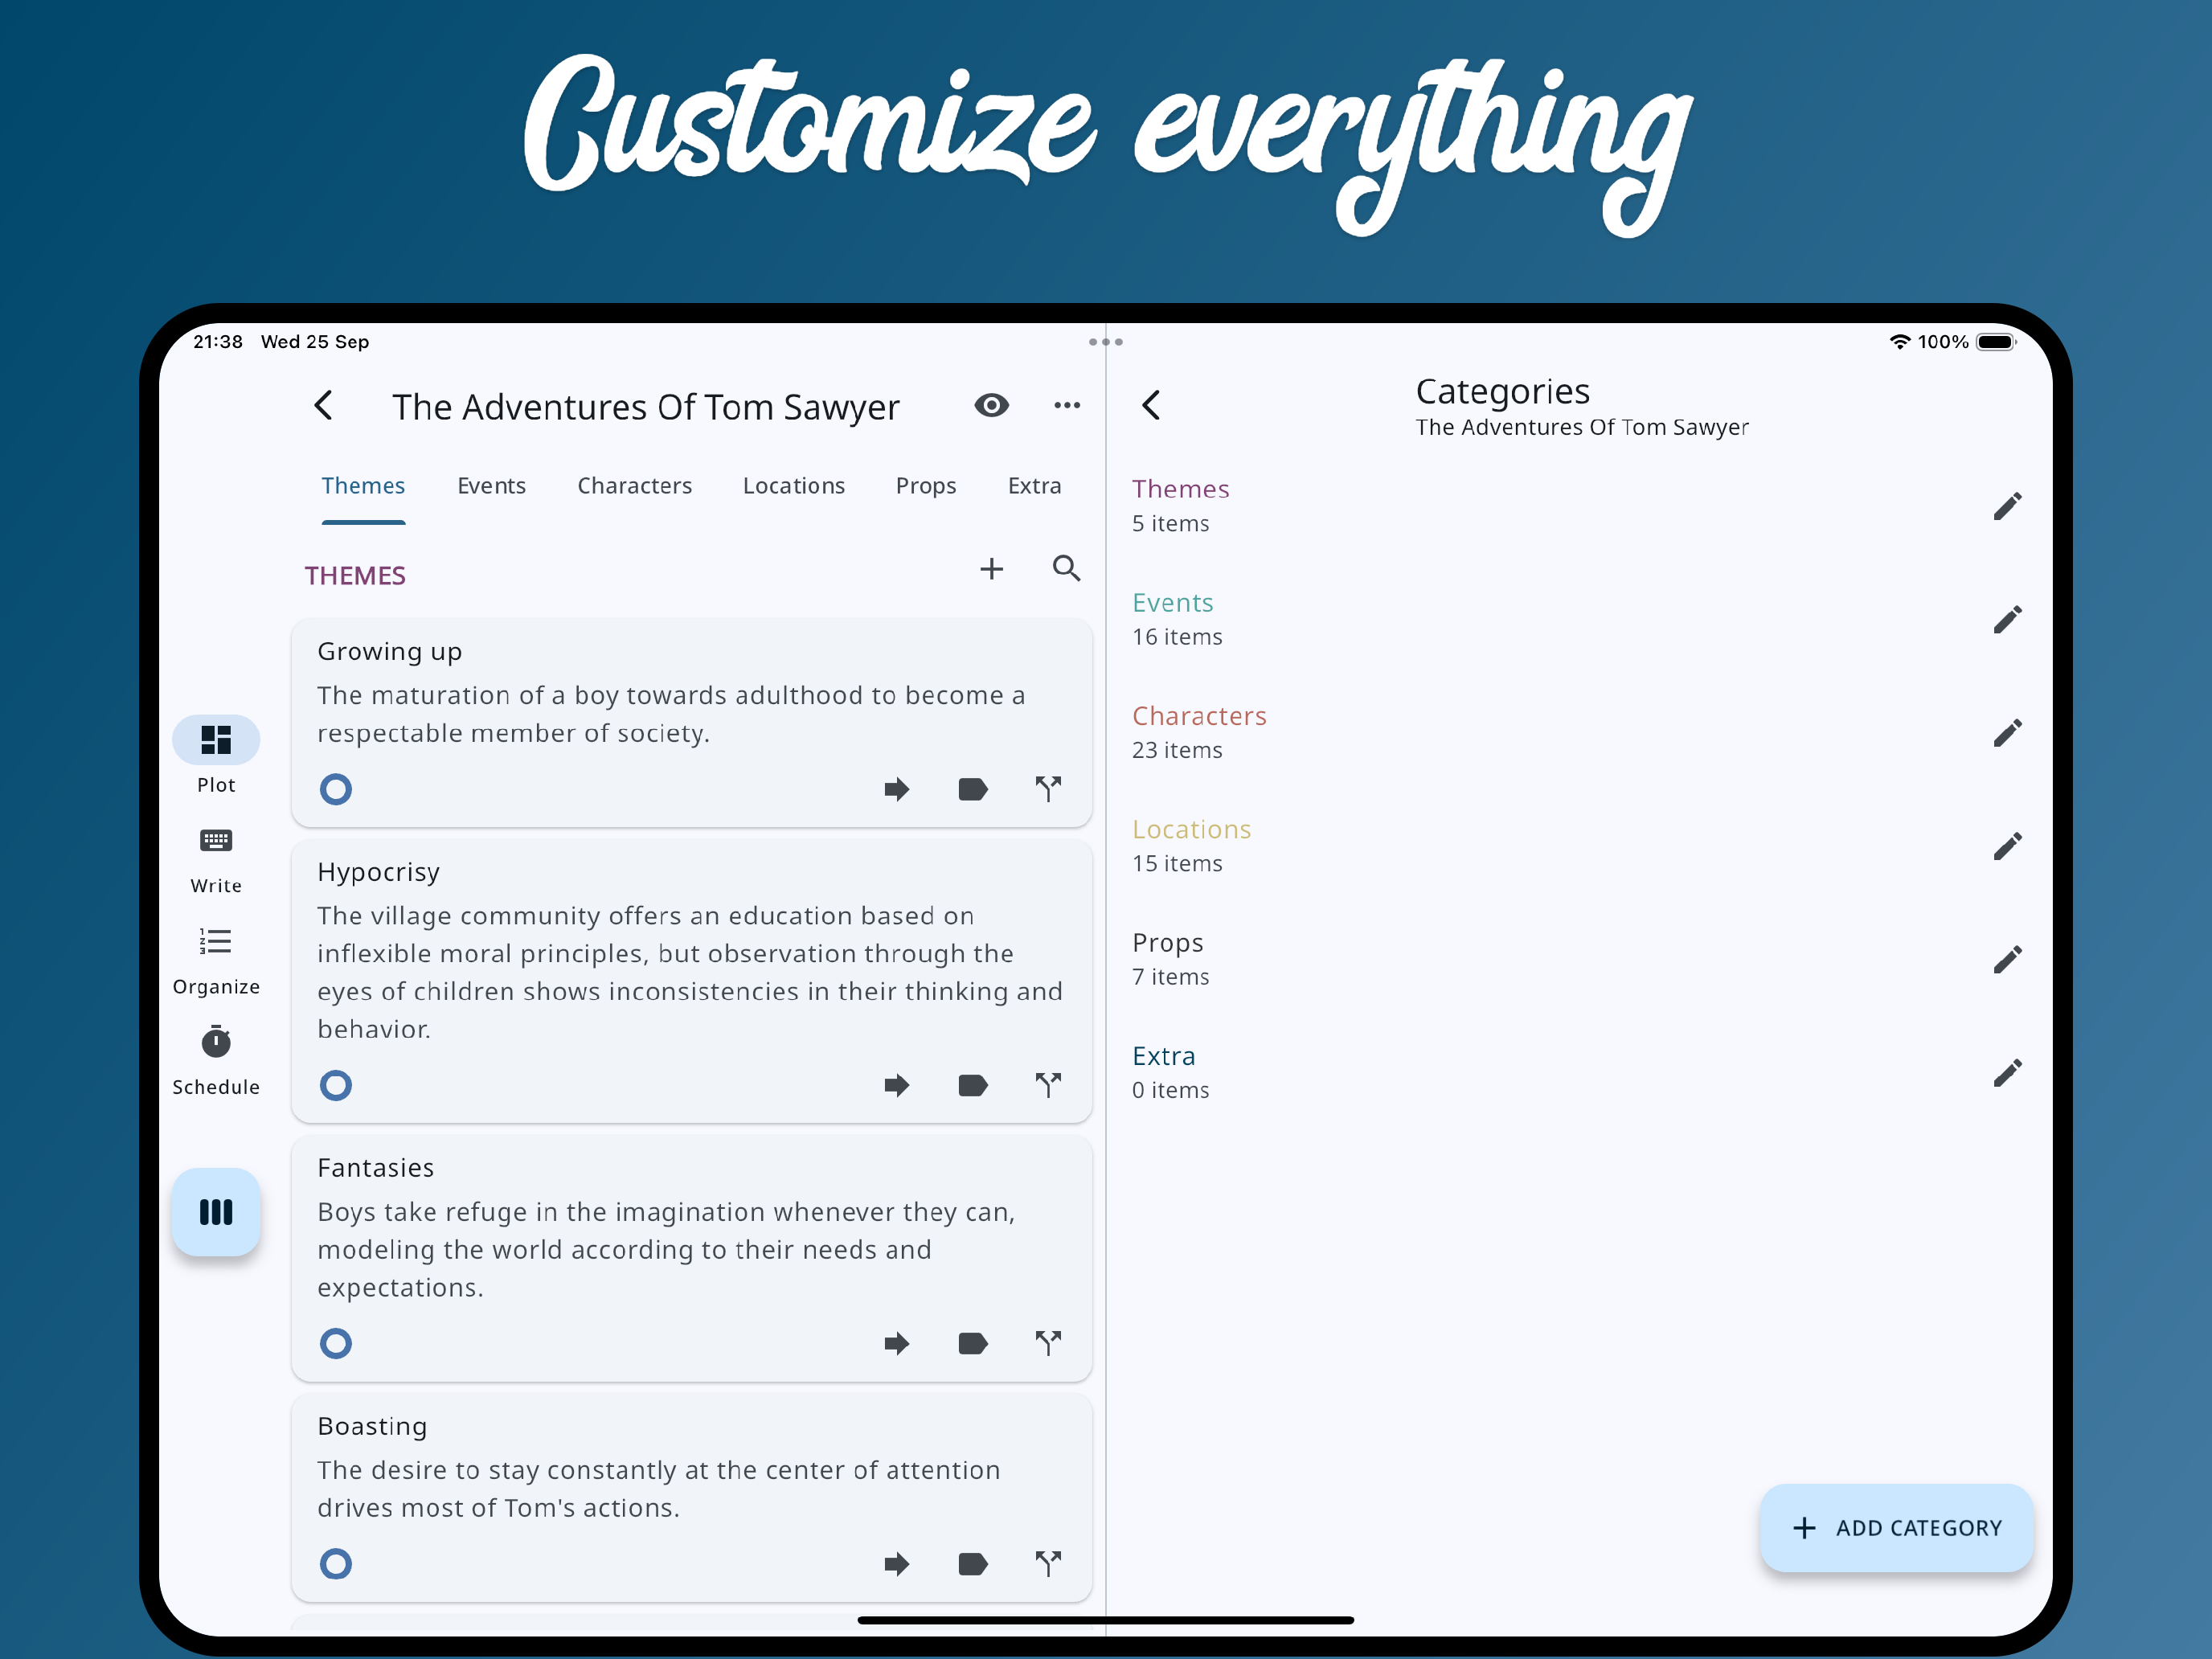Viewport: 2212px width, 1659px height.
Task: Open the Growing up theme card
Action: click(691, 722)
